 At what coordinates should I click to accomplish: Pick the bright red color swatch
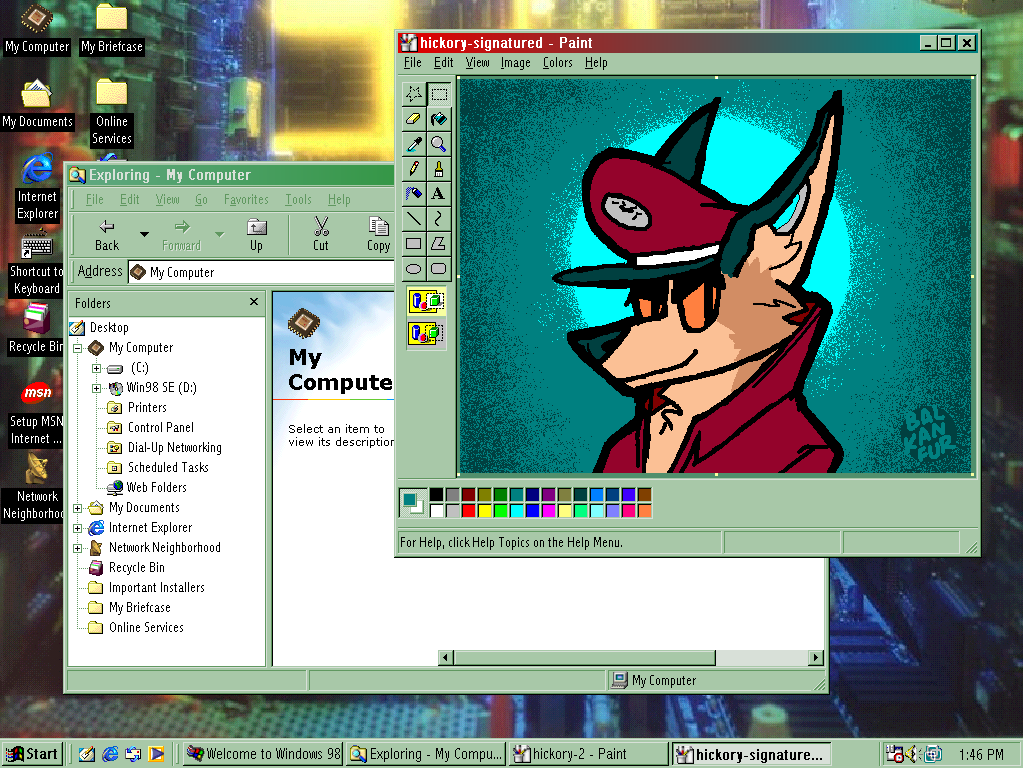(468, 511)
